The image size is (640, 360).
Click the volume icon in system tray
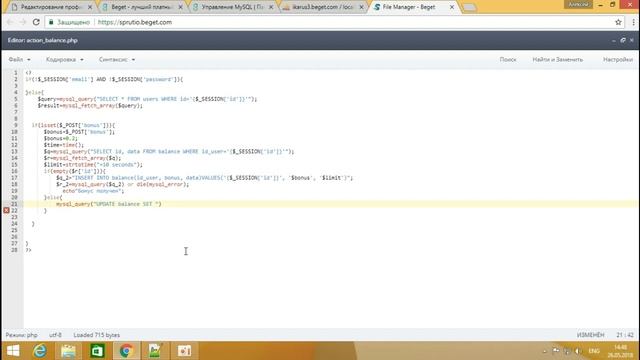tap(578, 351)
